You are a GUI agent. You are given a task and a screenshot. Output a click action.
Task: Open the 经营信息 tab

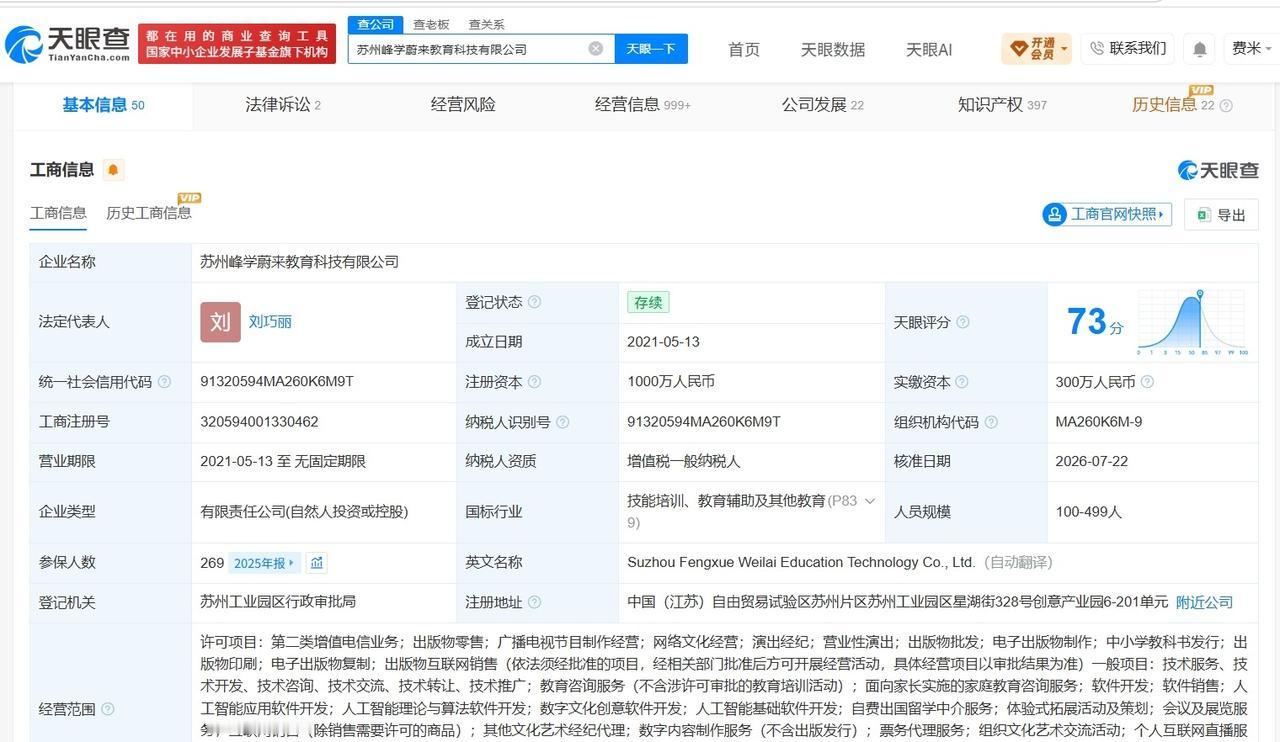643,104
